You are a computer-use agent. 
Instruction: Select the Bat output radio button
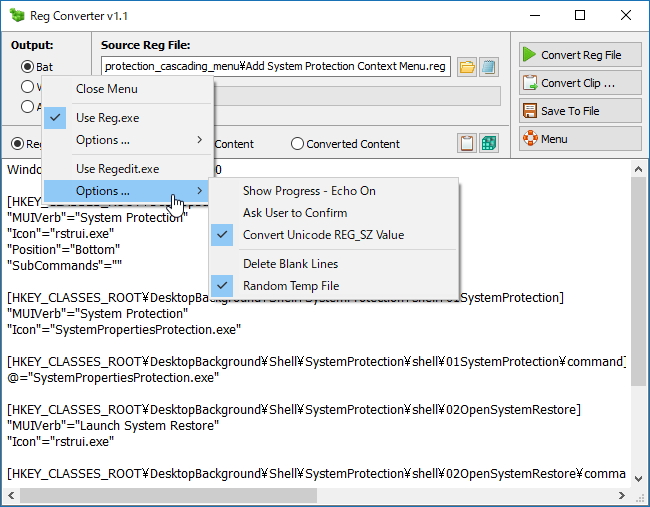point(27,66)
